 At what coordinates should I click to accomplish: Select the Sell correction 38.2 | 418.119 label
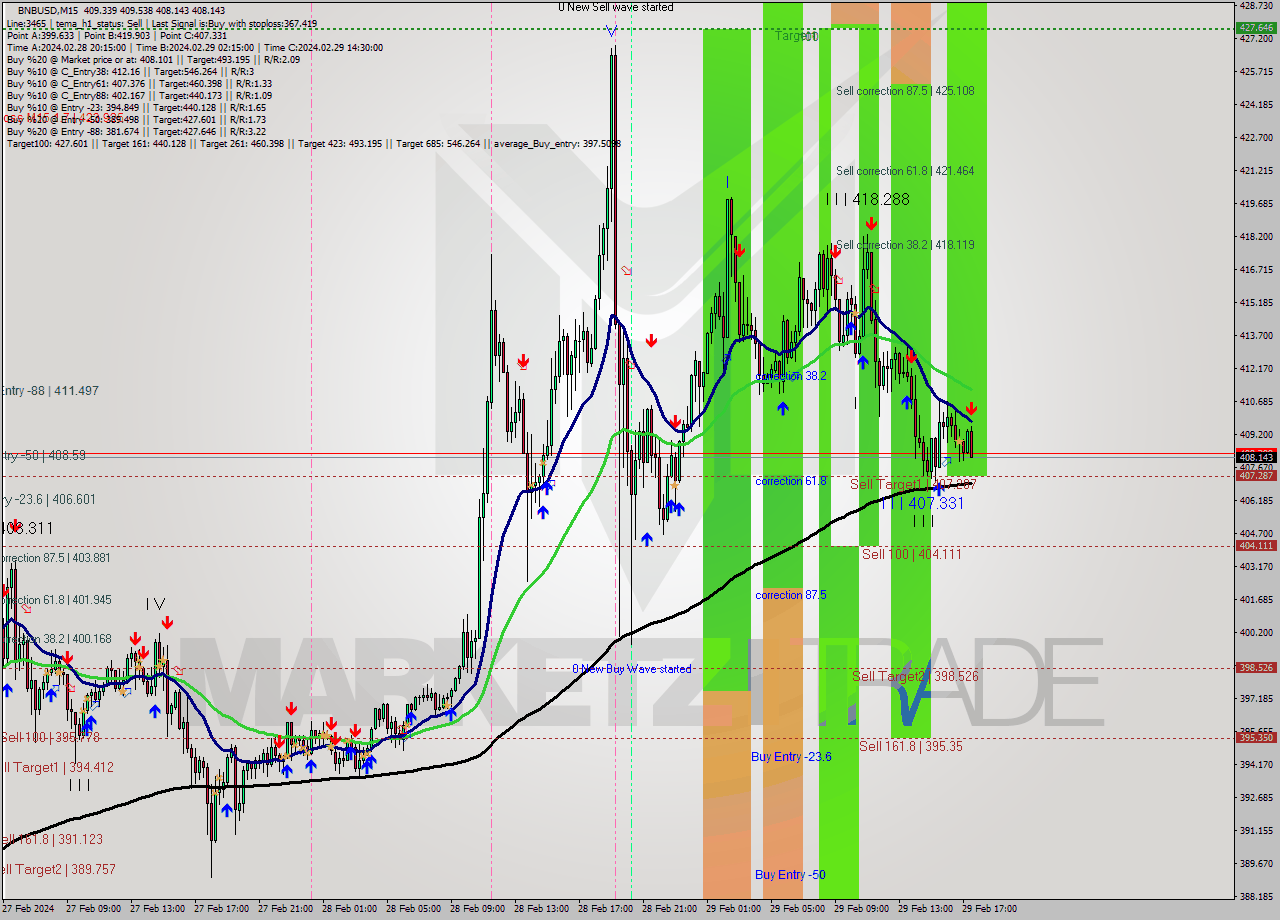click(x=905, y=245)
